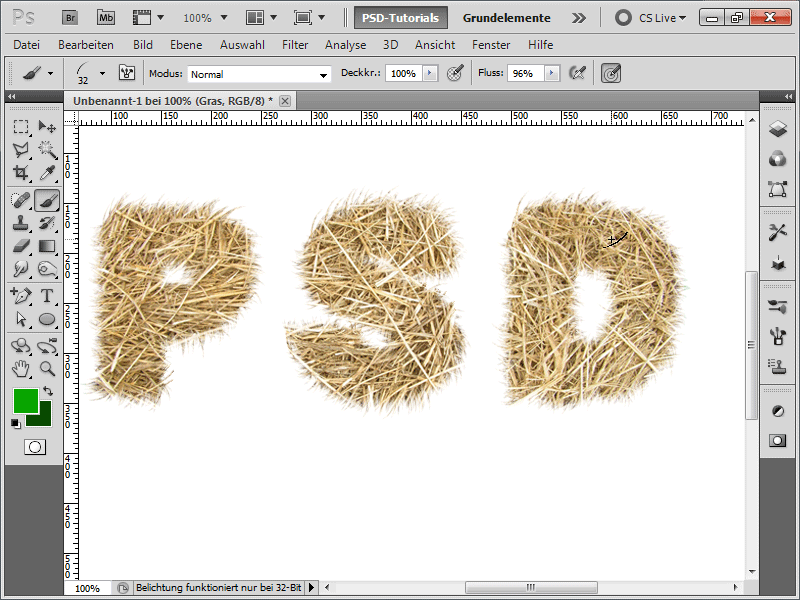Toggle tablet pressure for opacity
The width and height of the screenshot is (800, 600).
click(x=455, y=73)
